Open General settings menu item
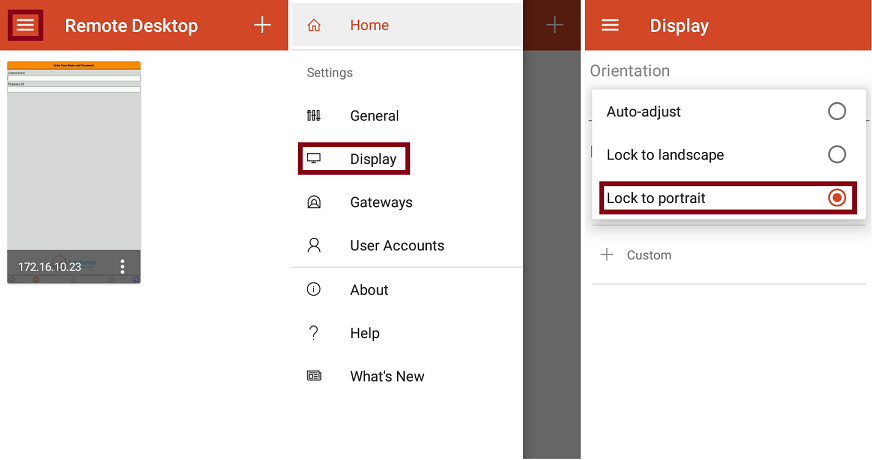This screenshot has height=460, width=872. click(374, 116)
